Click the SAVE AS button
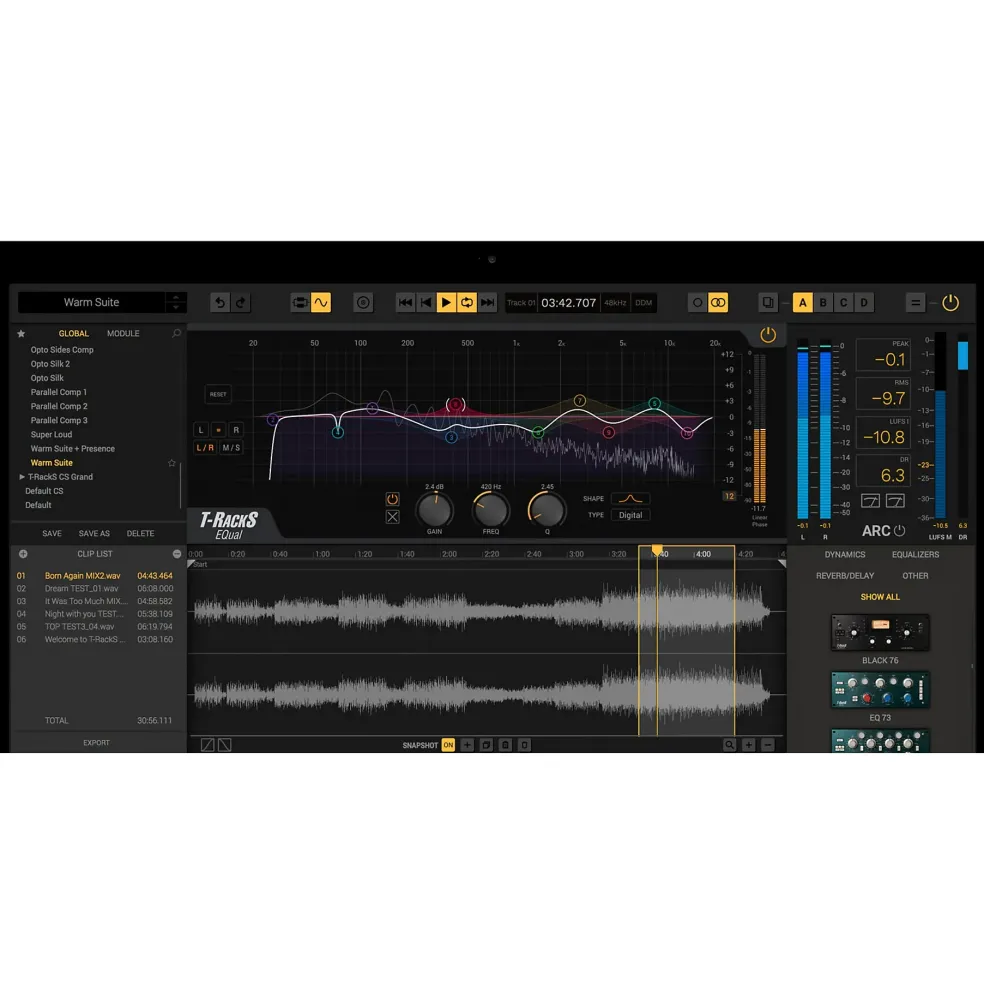984x985 pixels. tap(94, 533)
